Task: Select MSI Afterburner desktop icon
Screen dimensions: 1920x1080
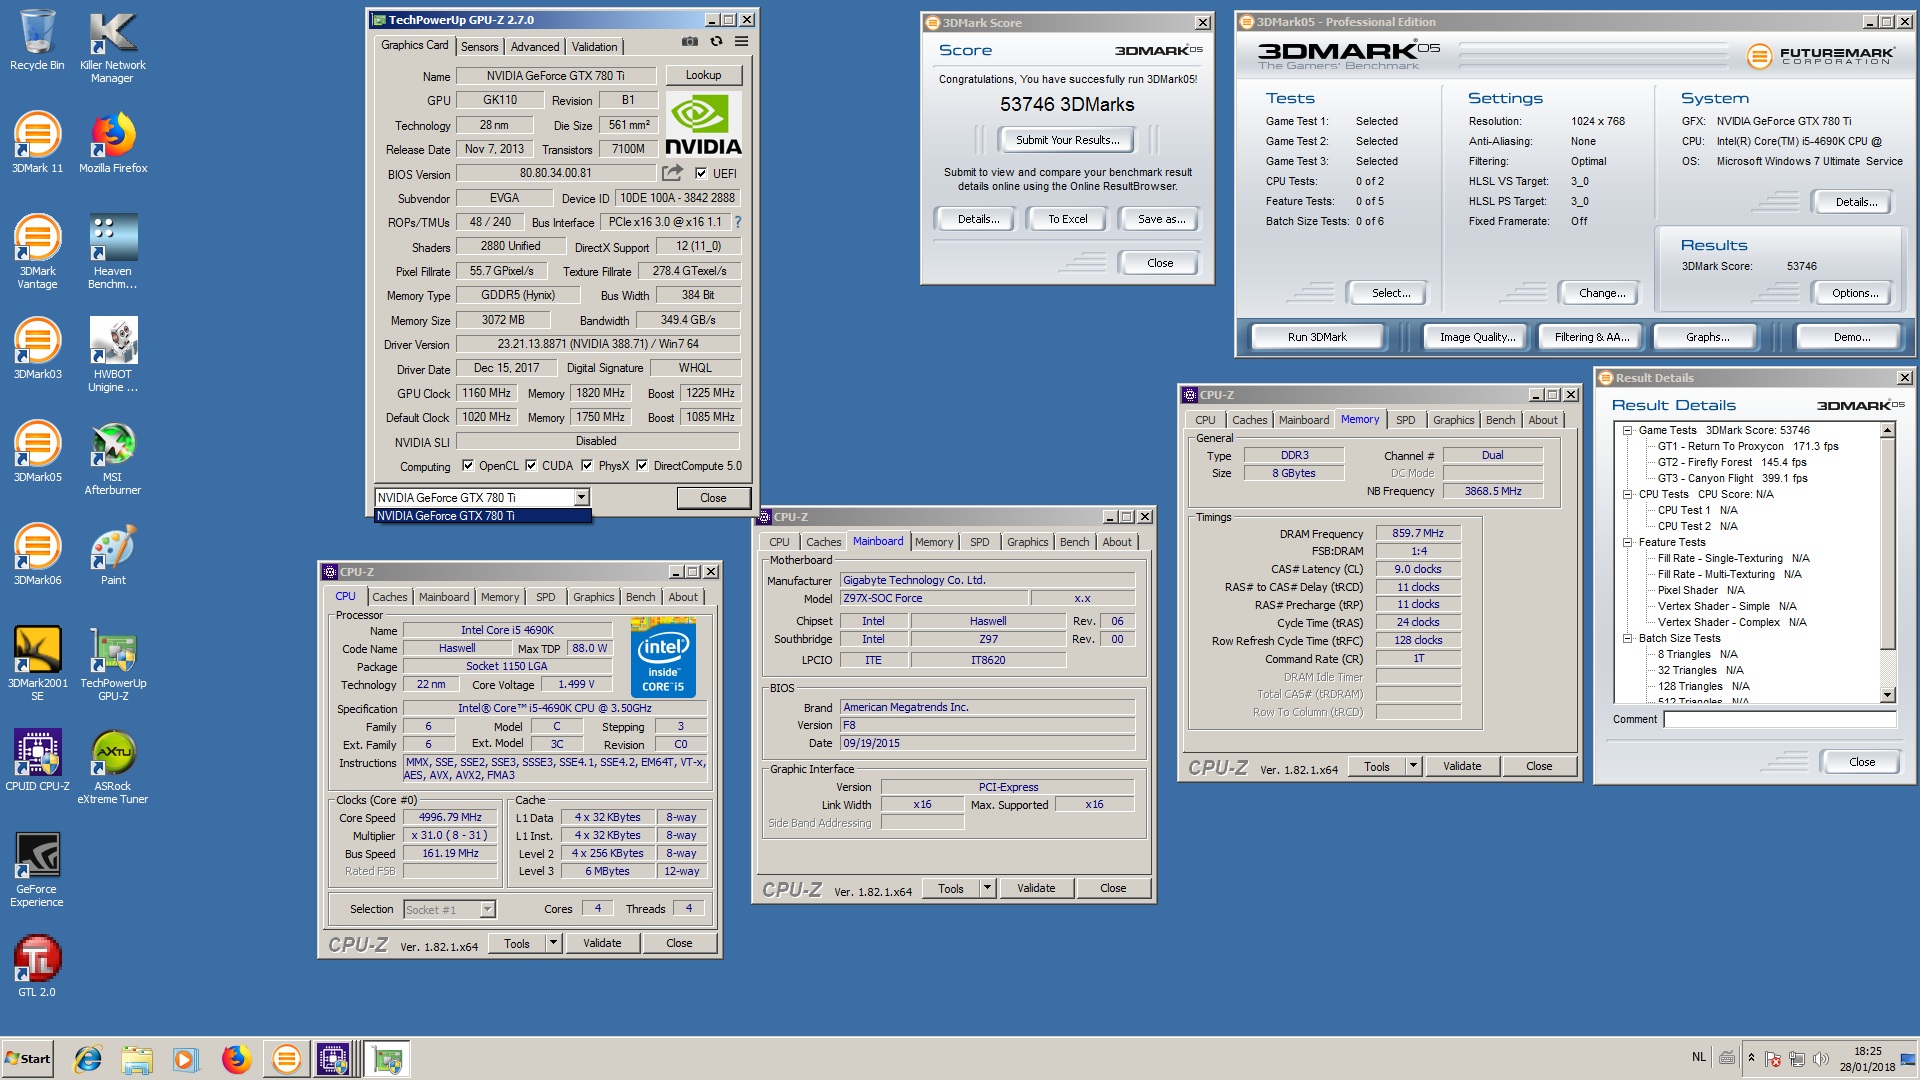Action: [x=113, y=458]
